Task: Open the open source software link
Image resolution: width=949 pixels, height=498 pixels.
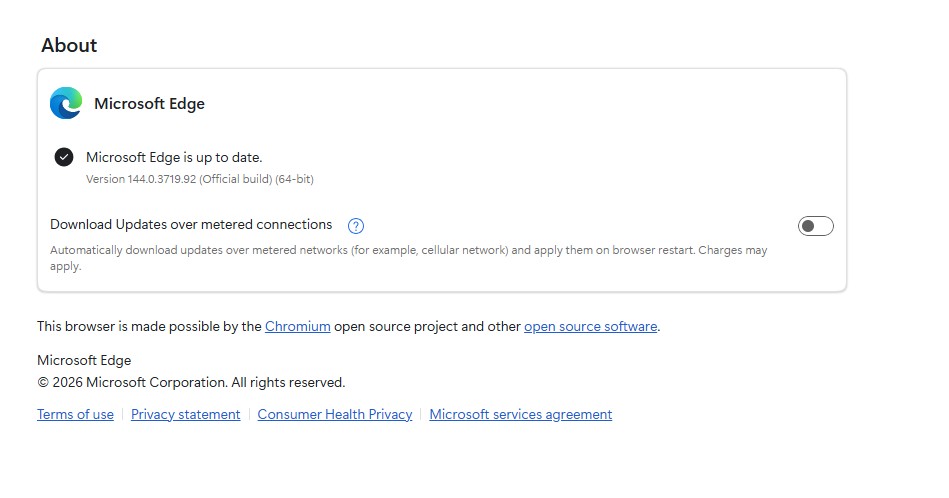Action: 590,326
